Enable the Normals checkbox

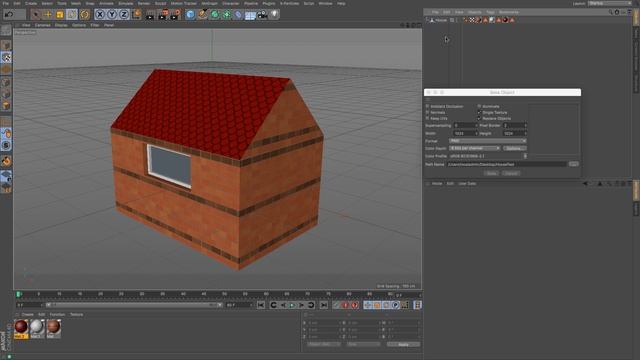click(x=427, y=112)
